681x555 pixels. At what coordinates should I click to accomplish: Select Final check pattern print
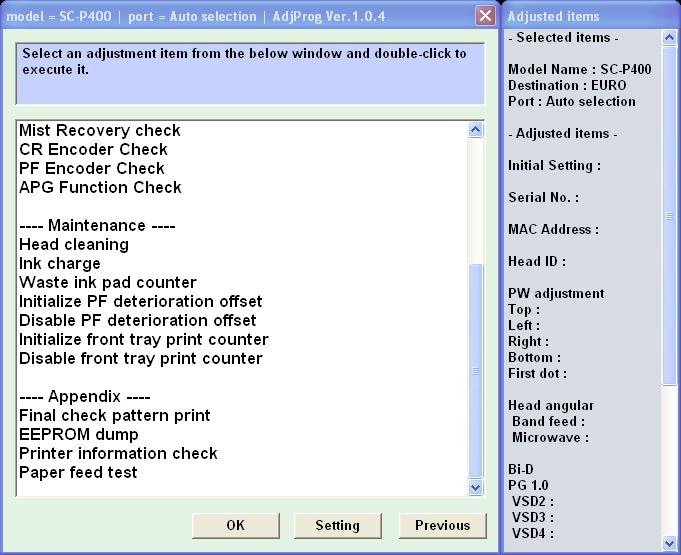pos(114,416)
